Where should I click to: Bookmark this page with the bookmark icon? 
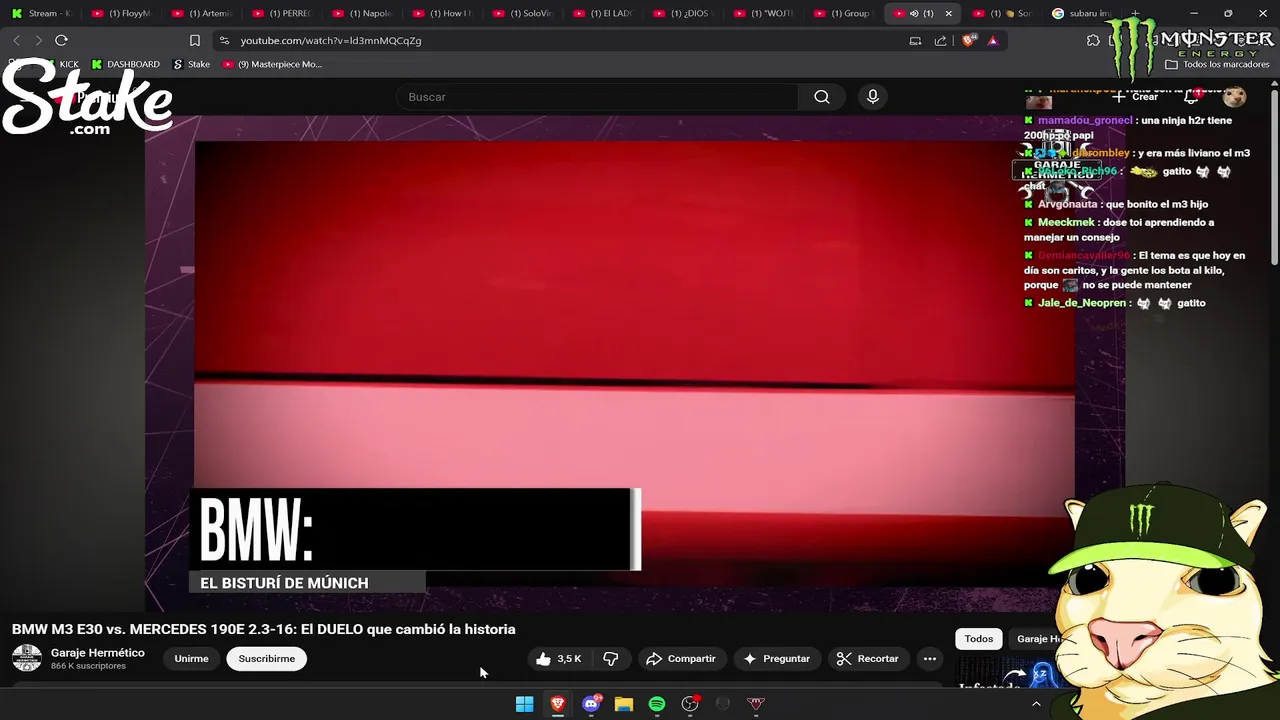(195, 41)
